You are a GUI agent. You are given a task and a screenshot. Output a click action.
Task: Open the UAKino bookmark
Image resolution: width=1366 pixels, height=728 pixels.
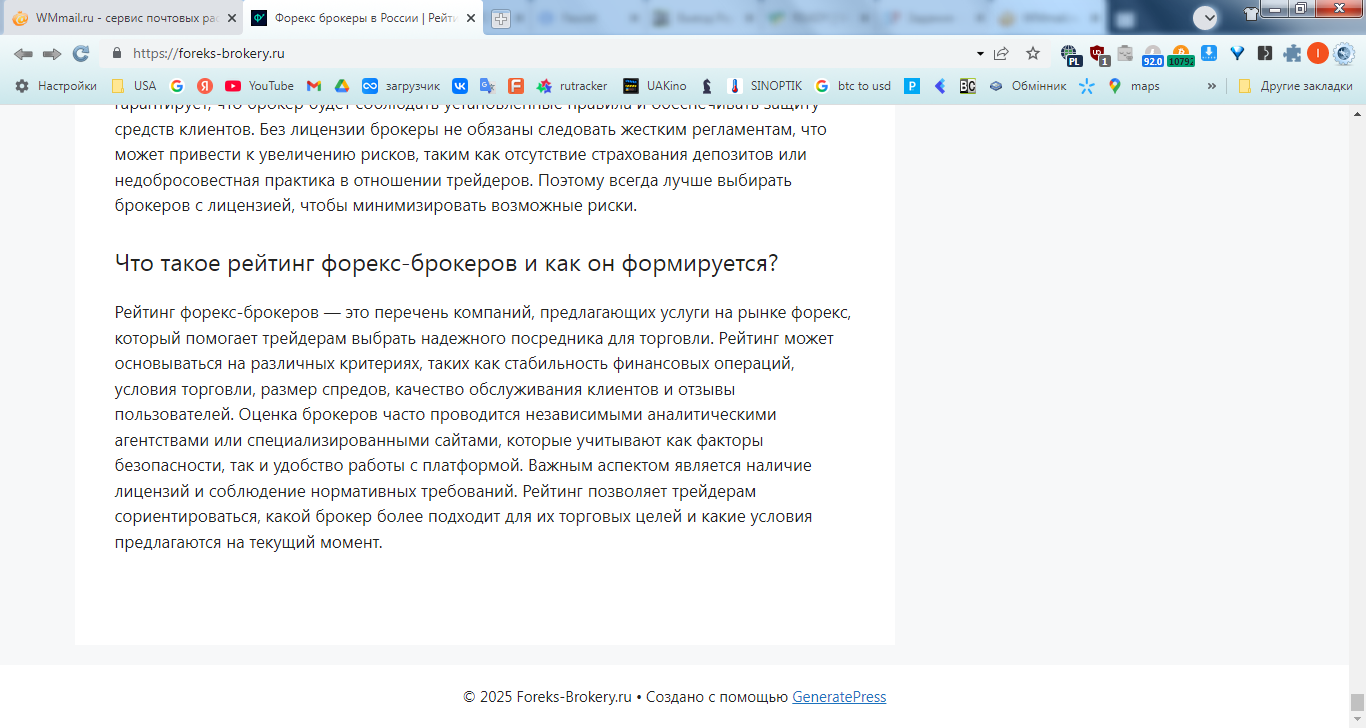click(655, 86)
